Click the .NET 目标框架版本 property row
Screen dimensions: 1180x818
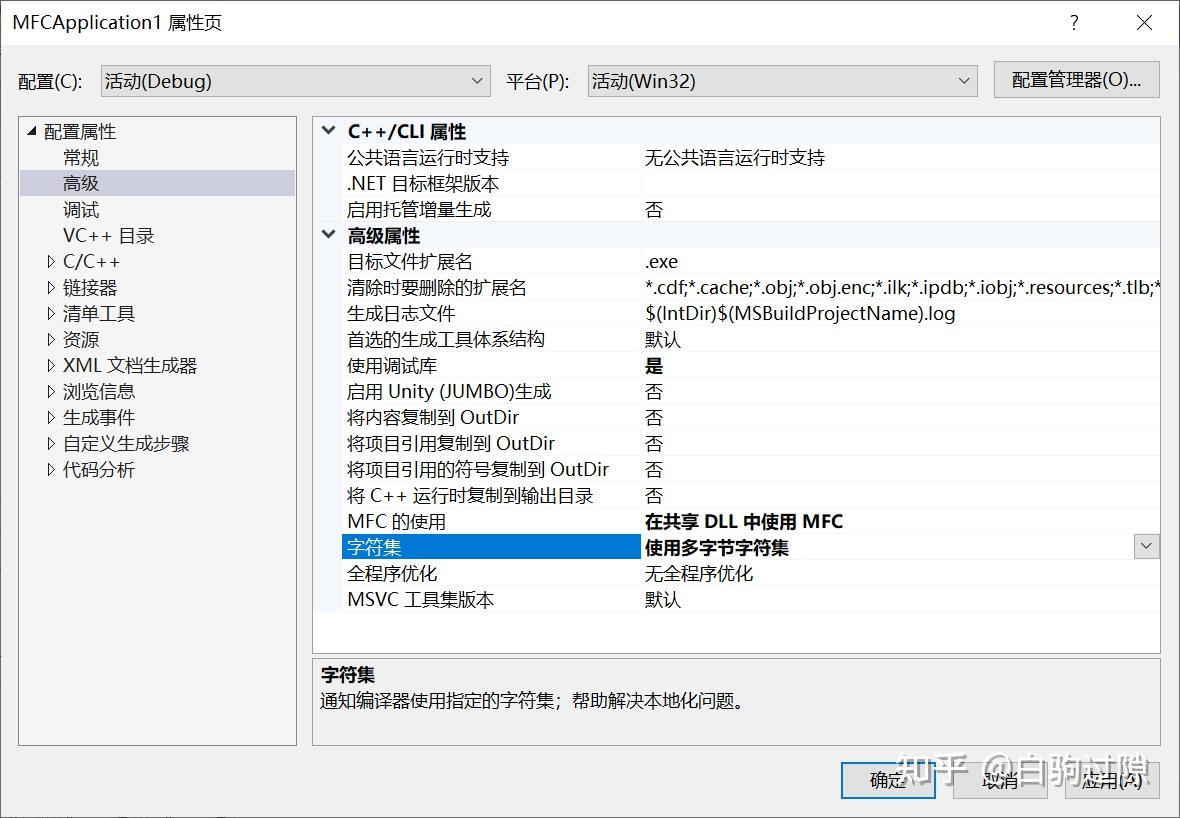pos(750,184)
